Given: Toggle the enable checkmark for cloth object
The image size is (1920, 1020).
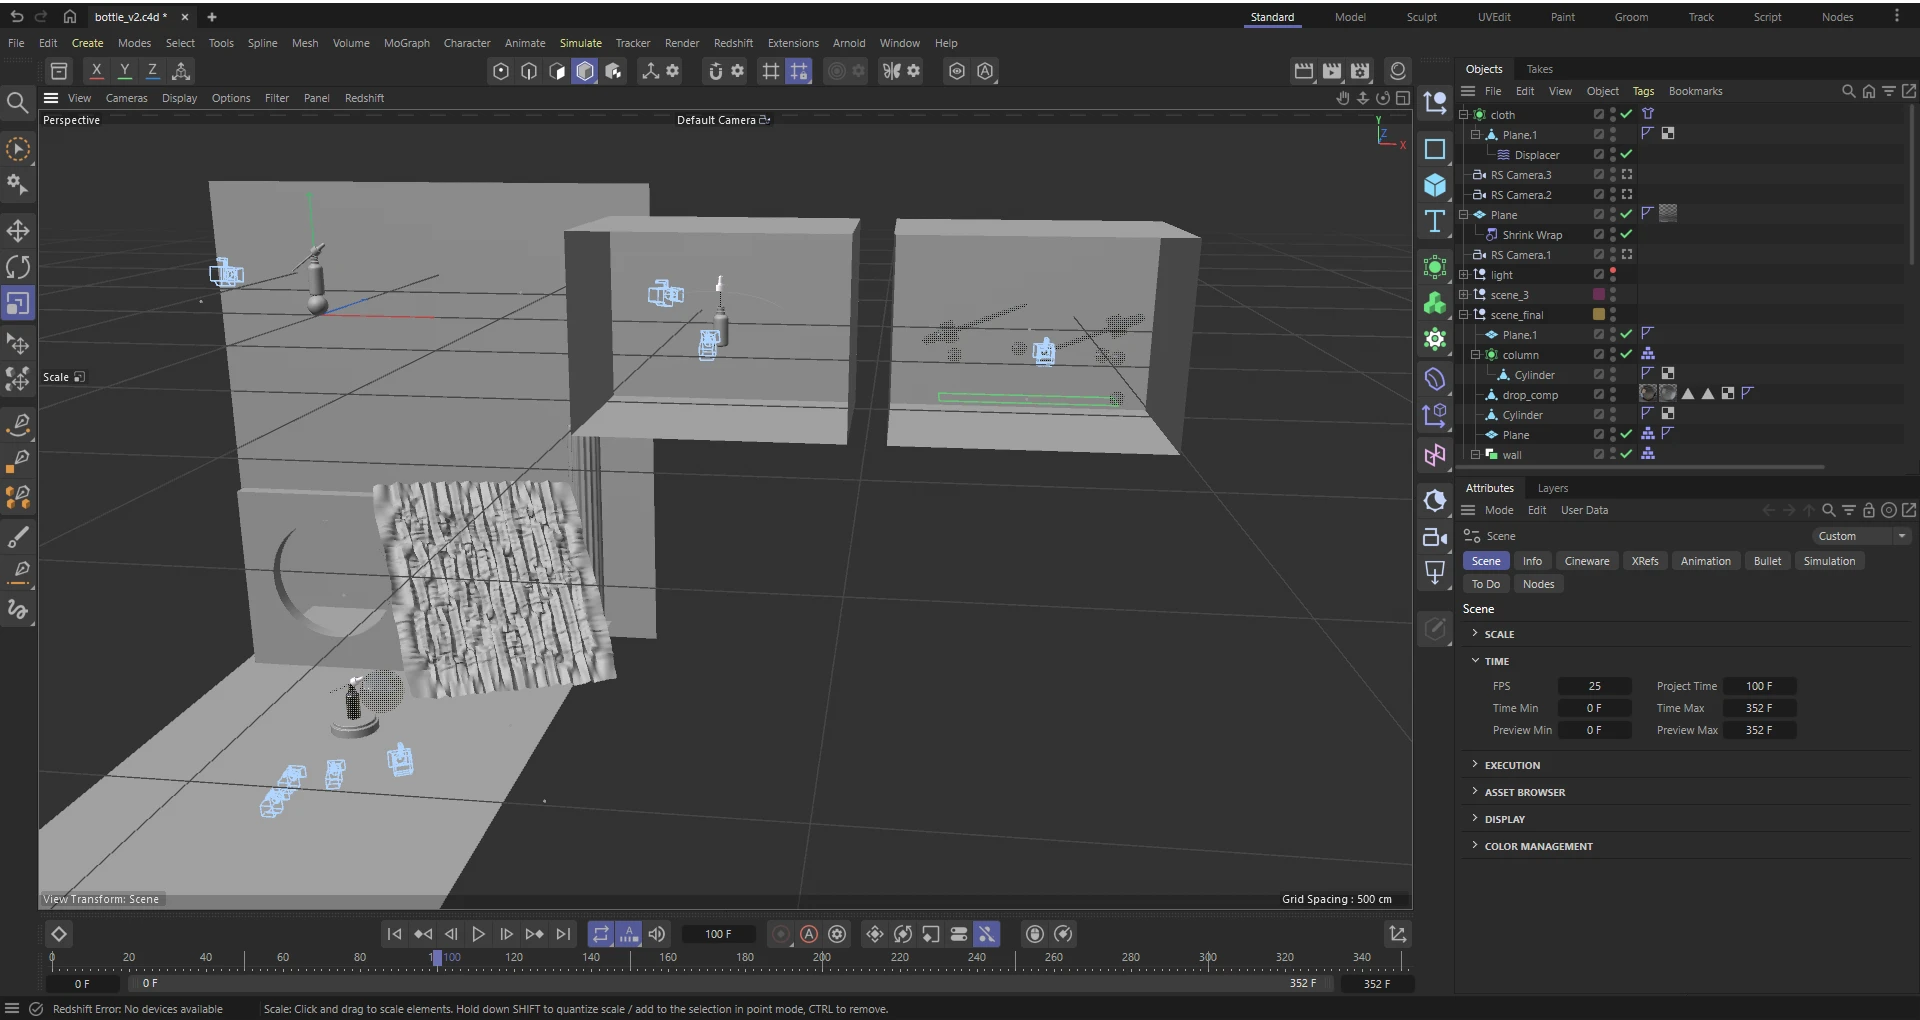Looking at the screenshot, I should coord(1626,114).
